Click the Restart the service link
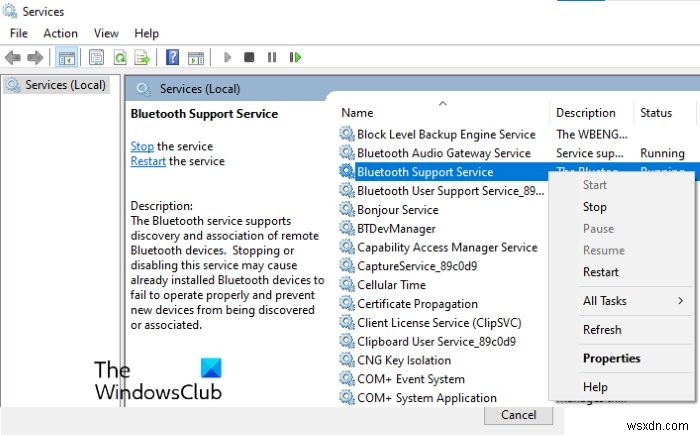Screen dimensions: 700x436 point(148,161)
